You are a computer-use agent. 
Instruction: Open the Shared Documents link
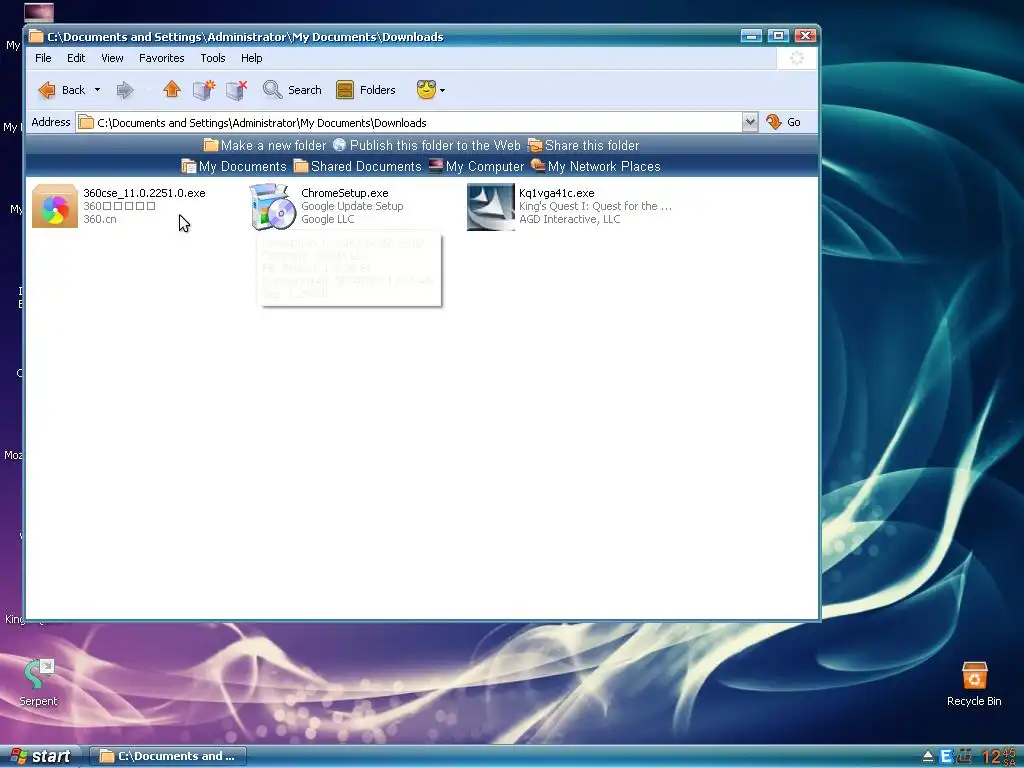(x=358, y=167)
